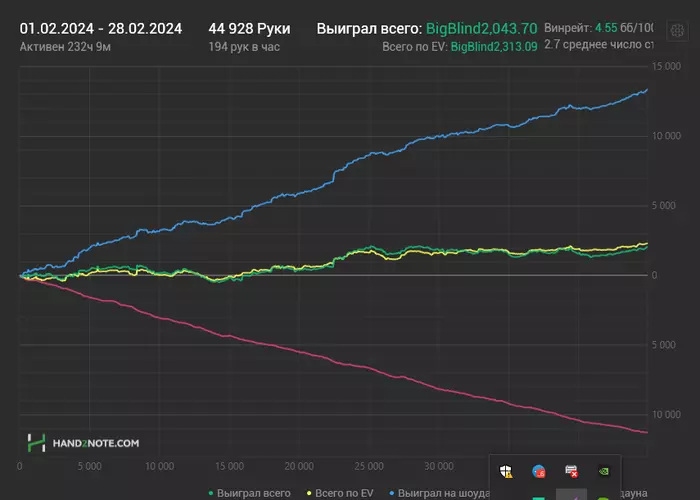Click x-axis label '20 000'

[x=299, y=467]
